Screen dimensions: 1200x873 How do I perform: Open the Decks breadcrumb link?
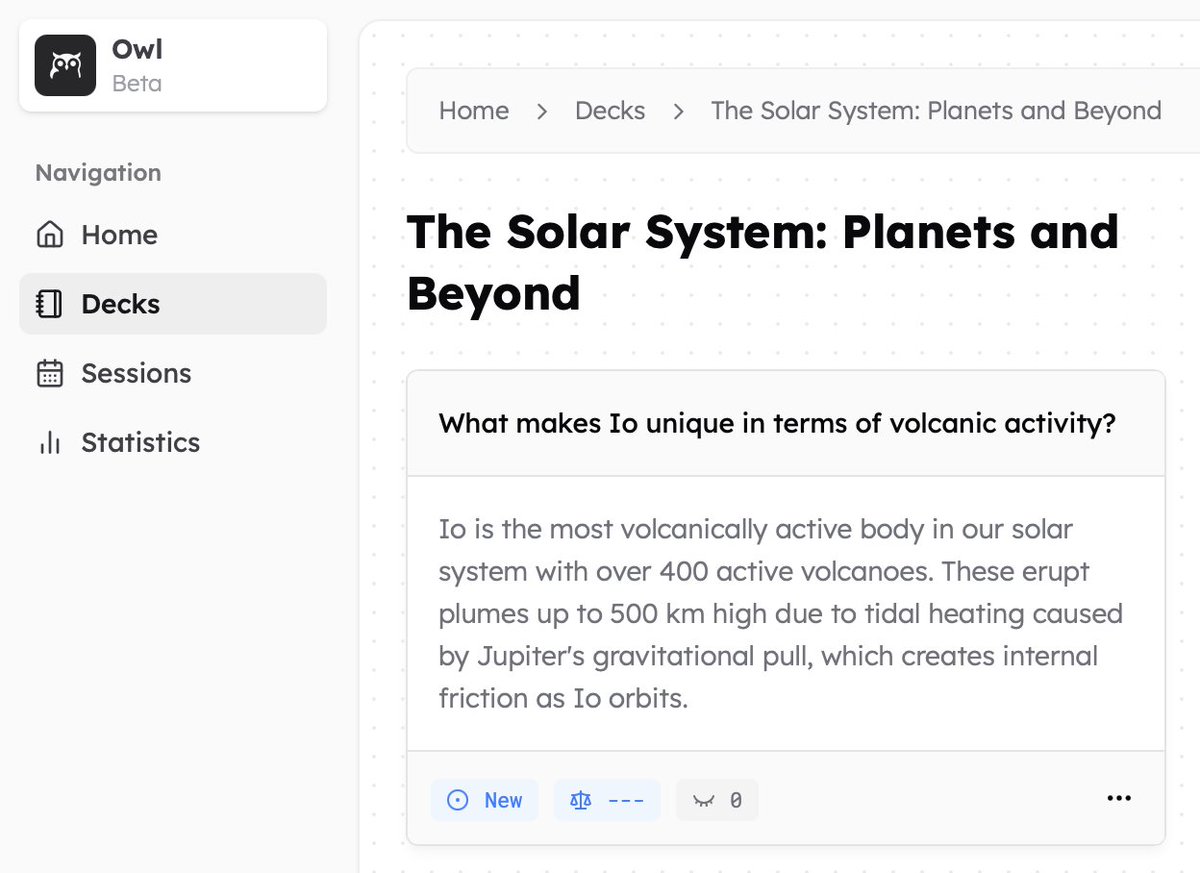pos(610,111)
